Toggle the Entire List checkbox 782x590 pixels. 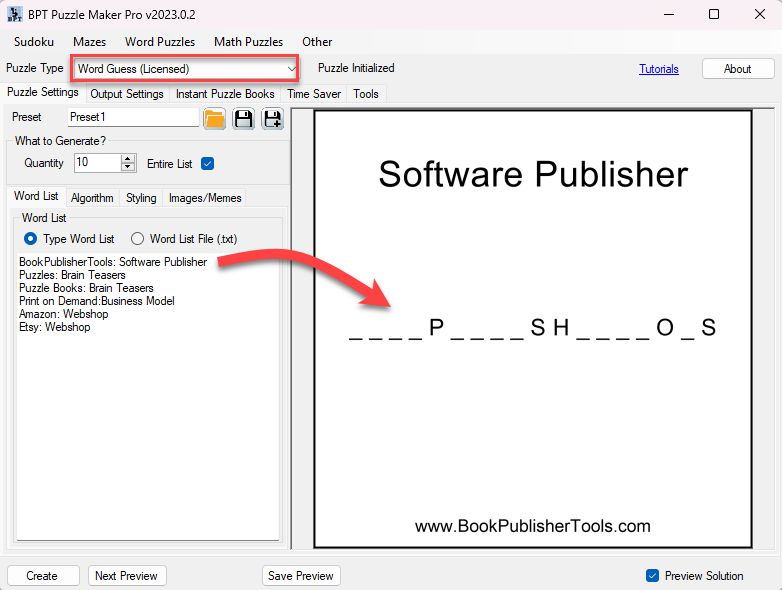(208, 163)
